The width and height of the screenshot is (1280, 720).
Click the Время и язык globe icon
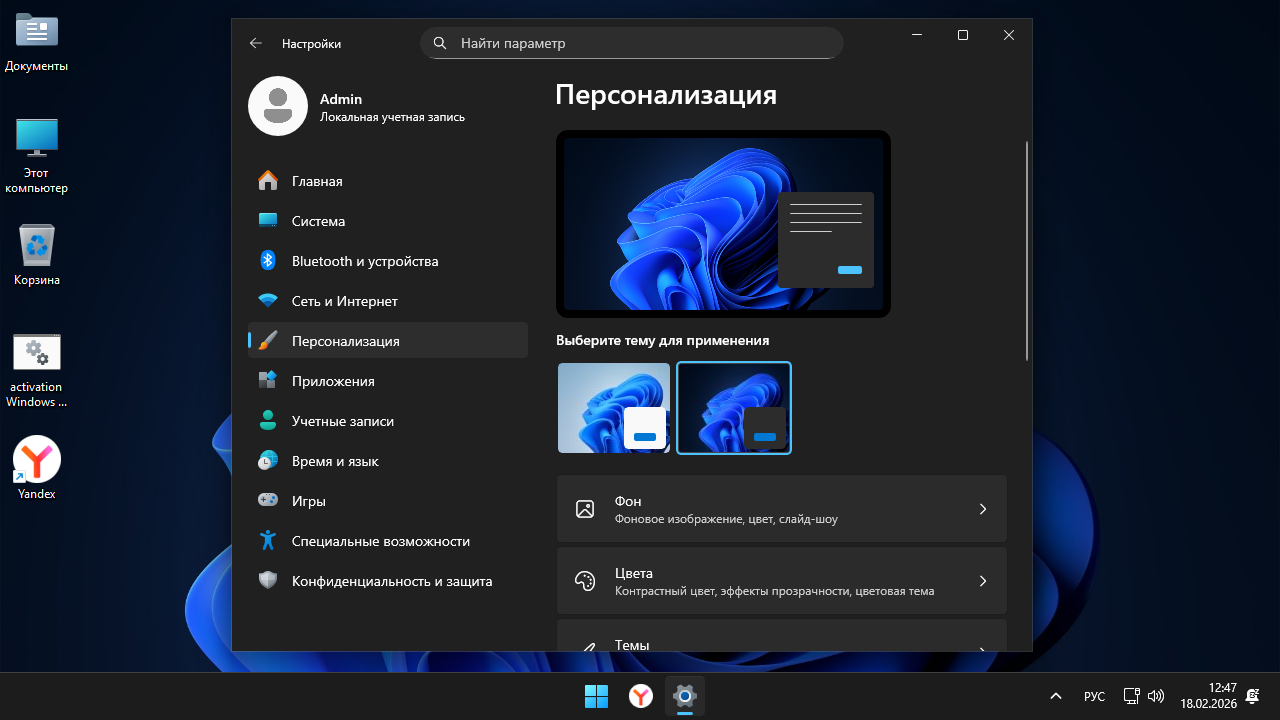coord(267,461)
